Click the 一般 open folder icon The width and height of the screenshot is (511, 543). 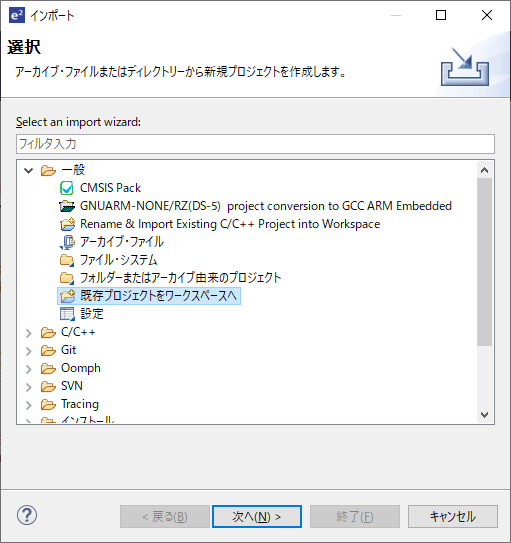(48, 170)
